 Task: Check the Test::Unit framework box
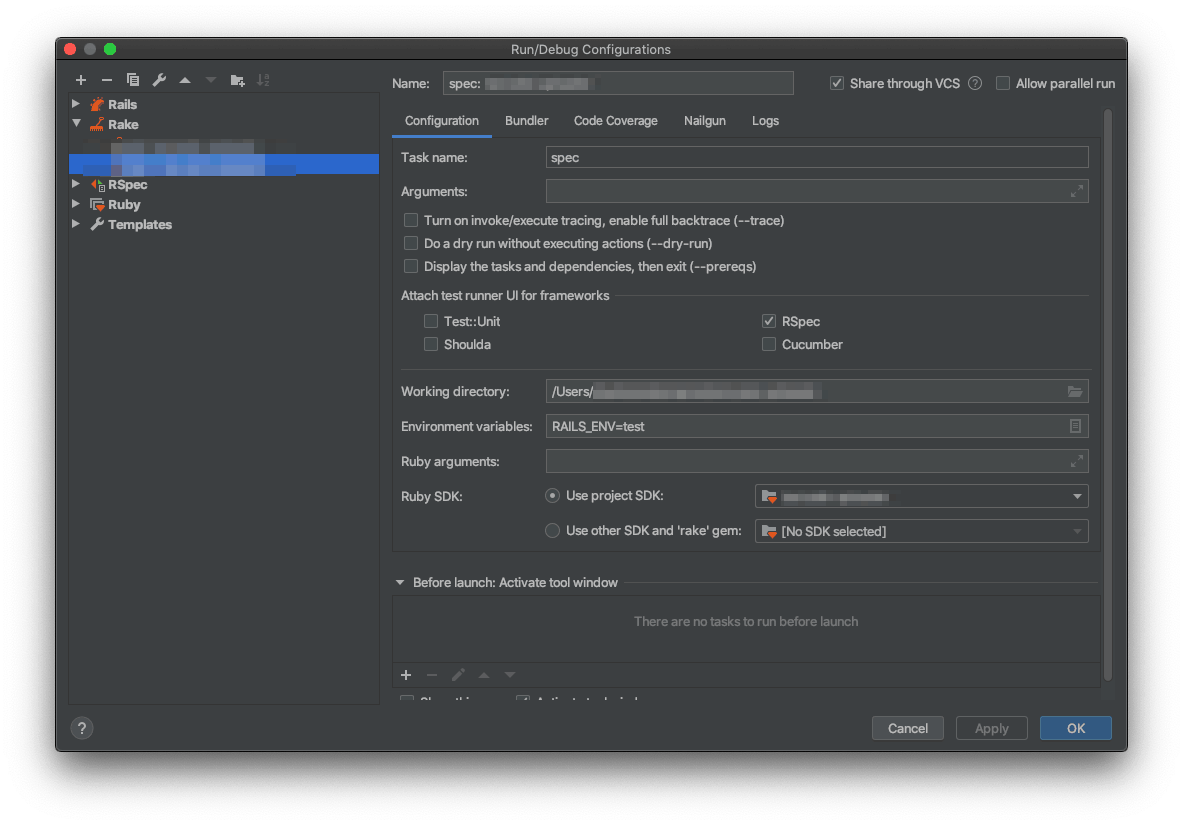tap(431, 322)
